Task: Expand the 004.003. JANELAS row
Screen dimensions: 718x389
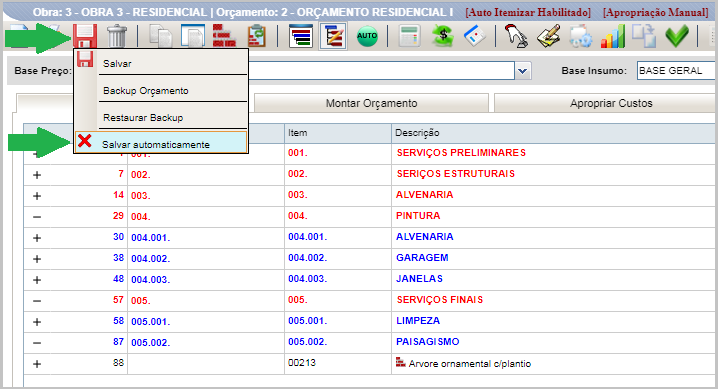Action: 37,280
